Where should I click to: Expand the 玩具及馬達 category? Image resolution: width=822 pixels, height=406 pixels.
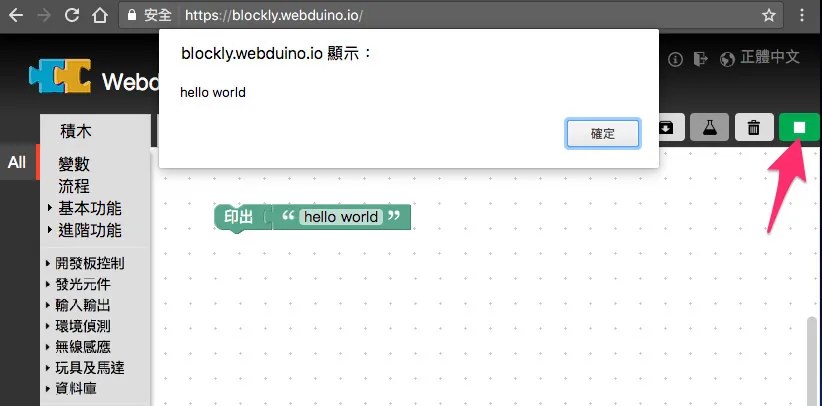pos(85,368)
